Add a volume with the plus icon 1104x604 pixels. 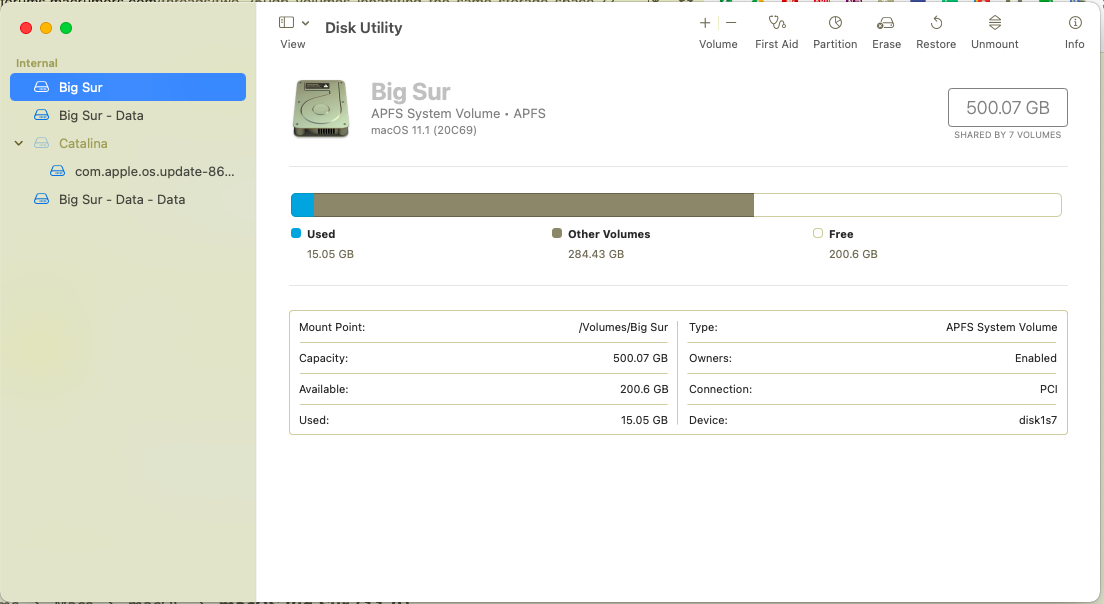[x=705, y=23]
